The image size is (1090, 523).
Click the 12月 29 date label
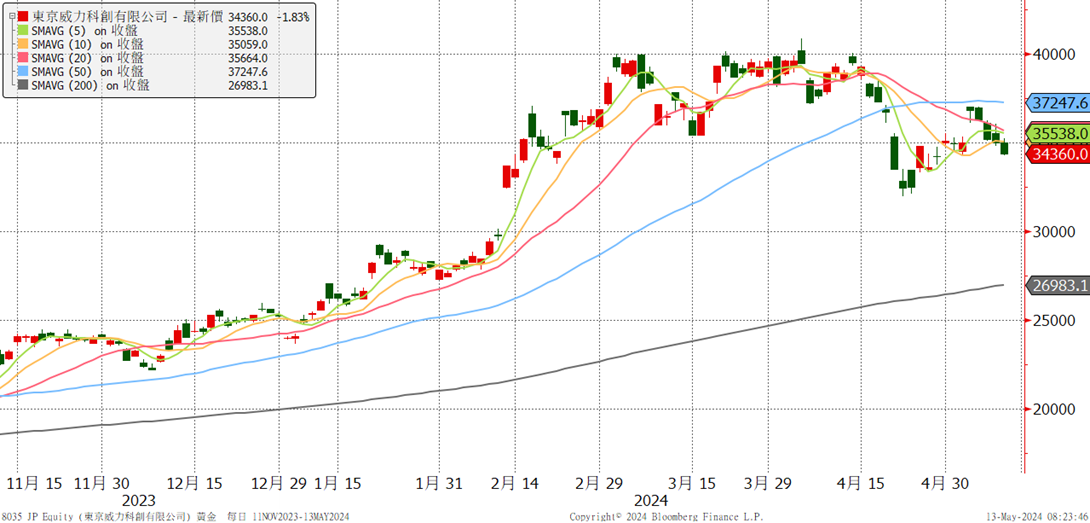[x=277, y=483]
